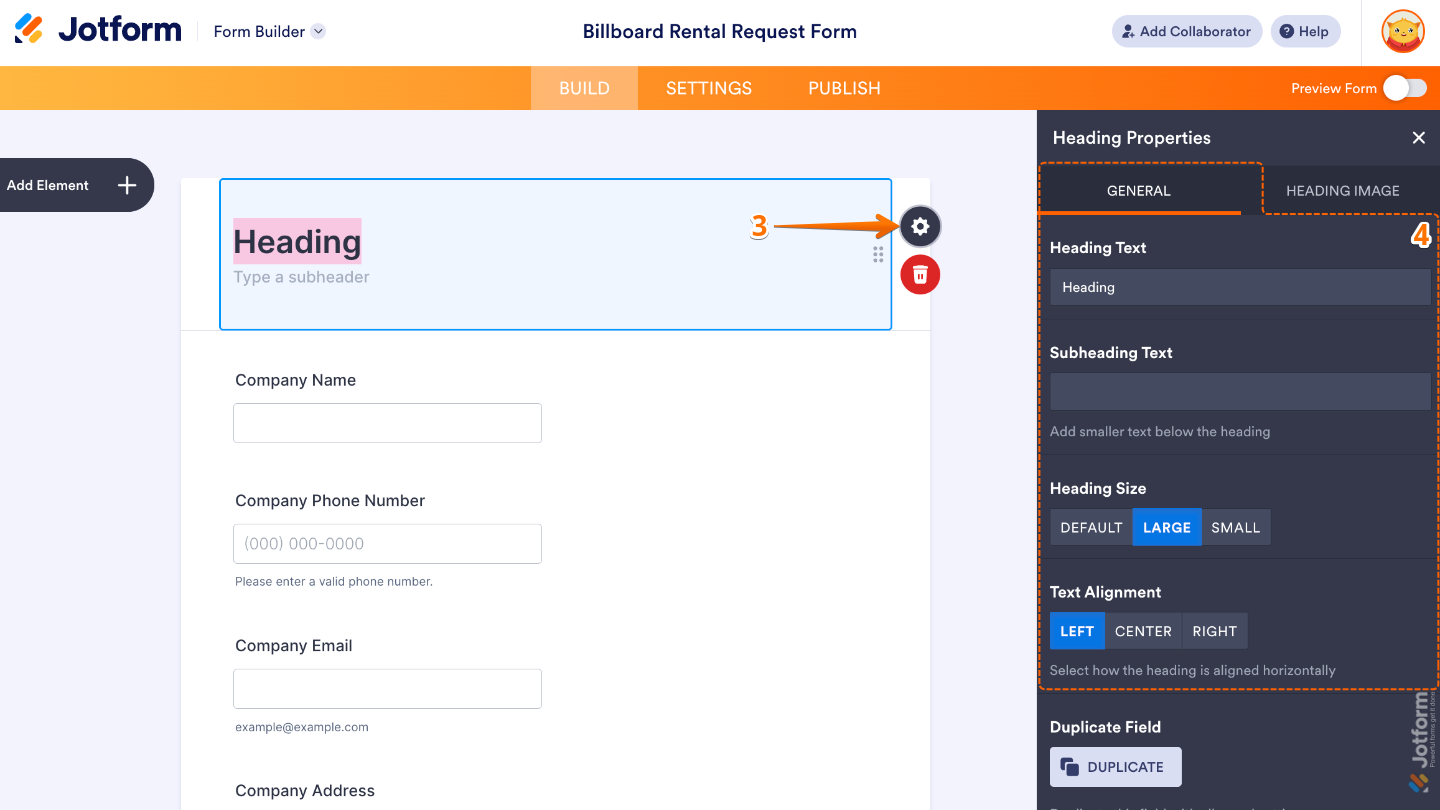Expand the Form Builder dropdown chevron
Viewport: 1440px width, 810px height.
click(x=318, y=31)
